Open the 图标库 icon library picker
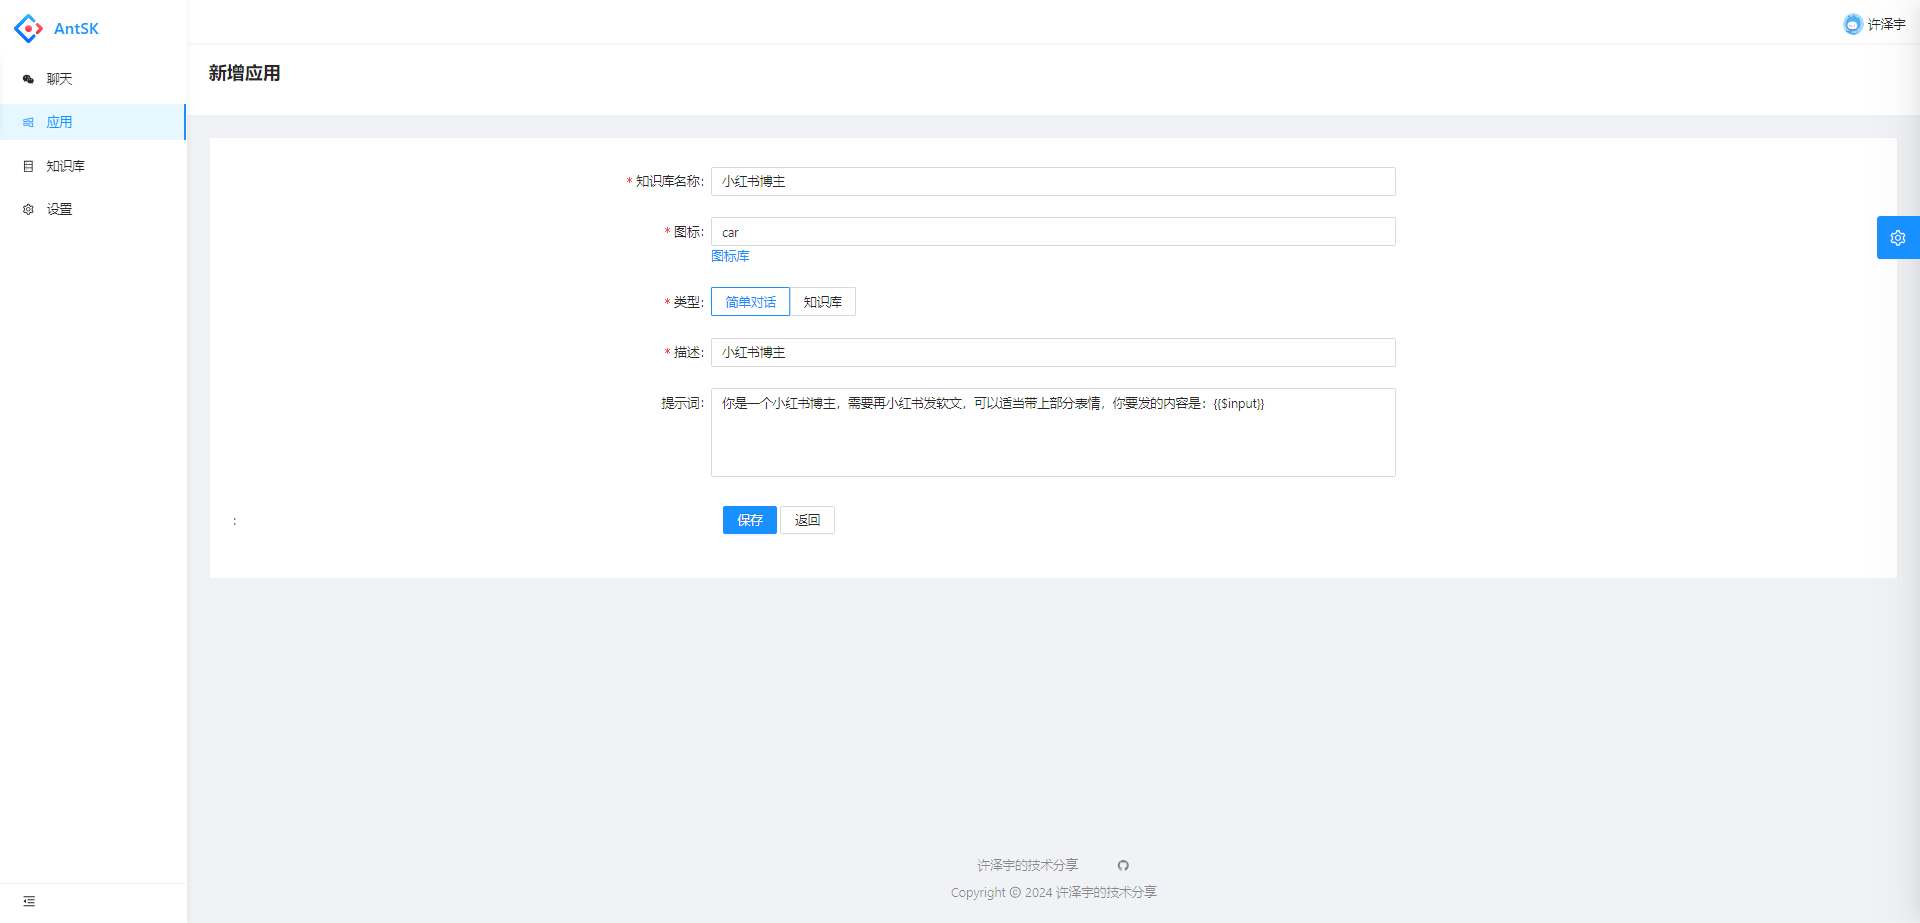The image size is (1920, 923). (x=730, y=256)
